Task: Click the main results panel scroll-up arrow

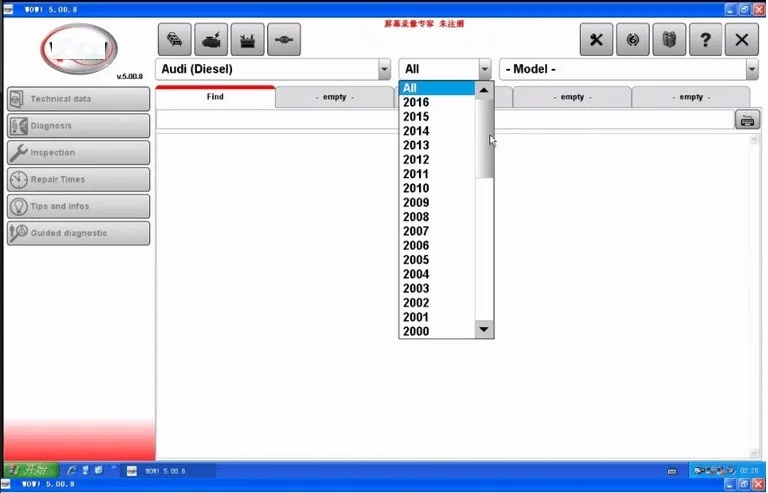Action: coord(755,140)
